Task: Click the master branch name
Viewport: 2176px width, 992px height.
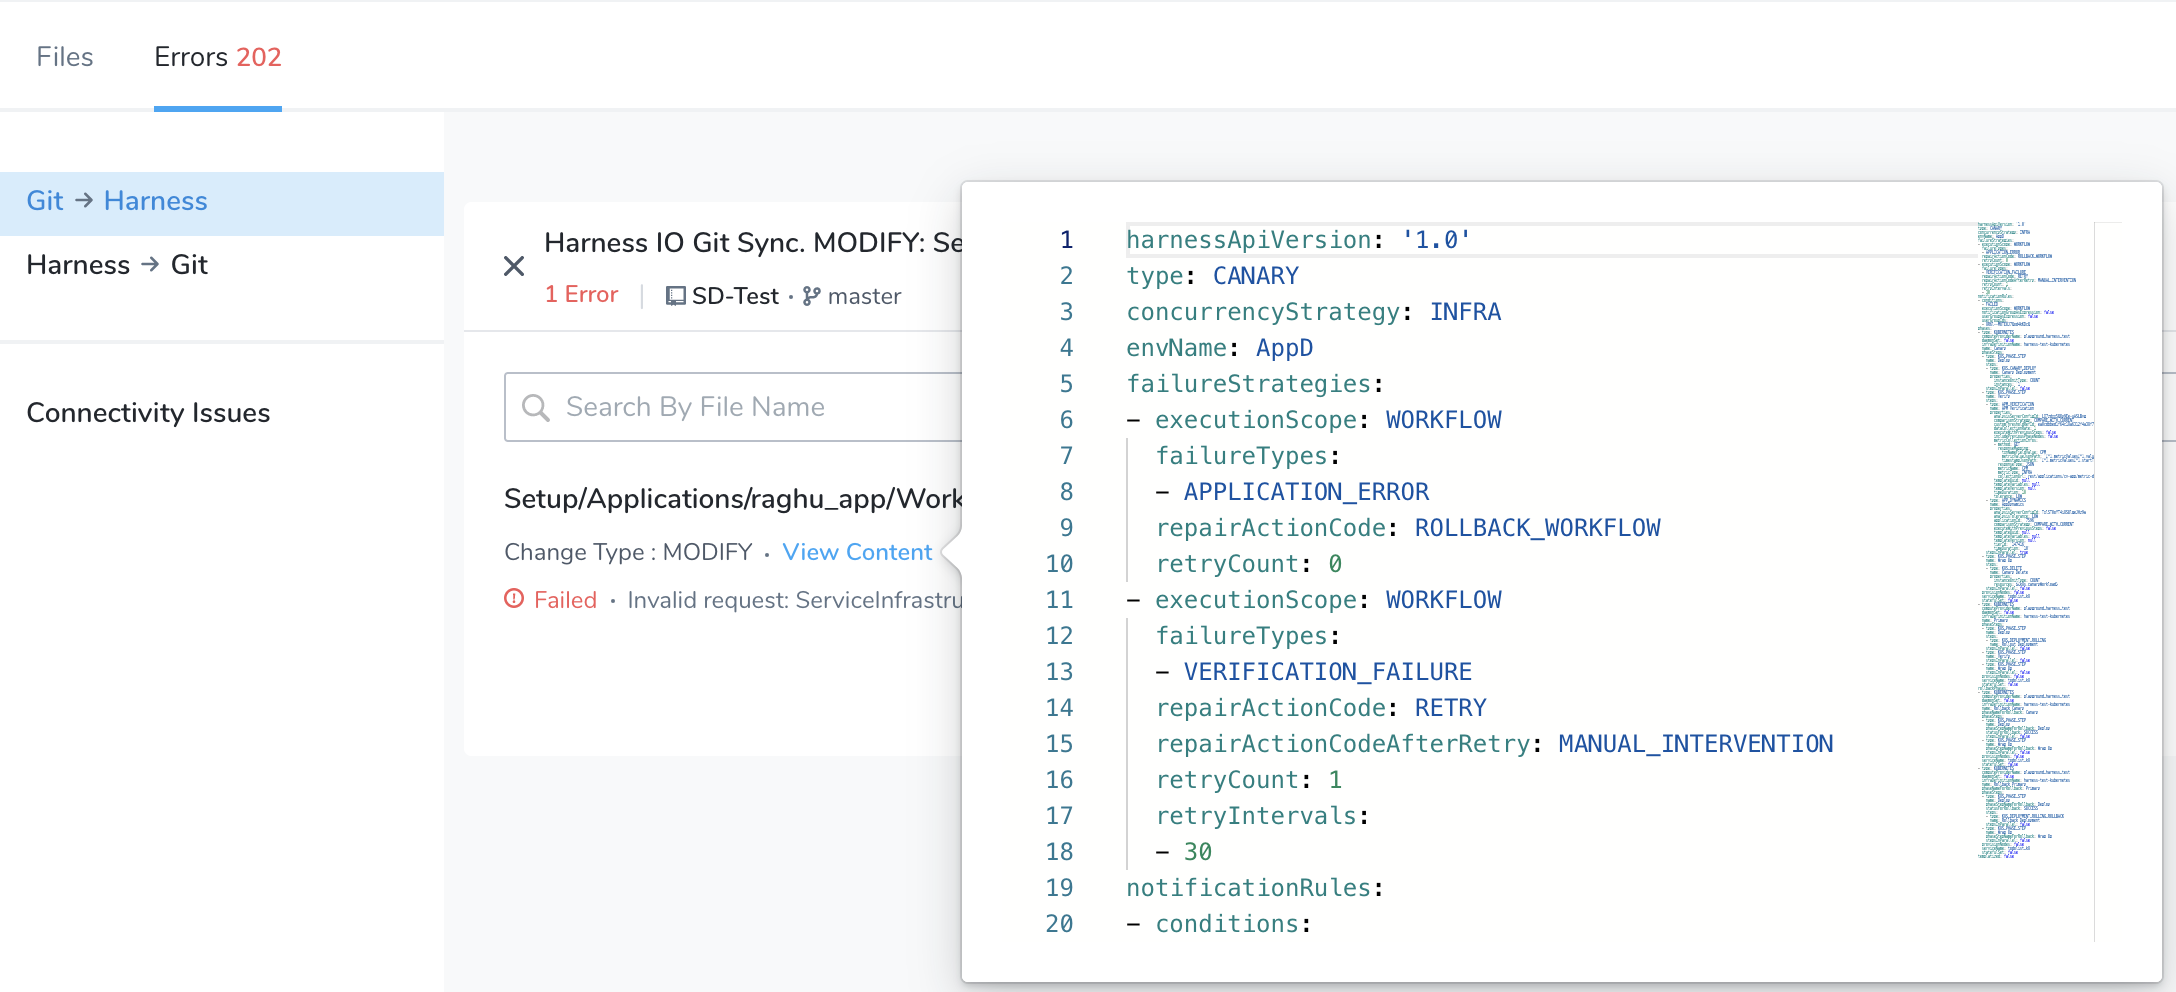Action: coord(865,296)
